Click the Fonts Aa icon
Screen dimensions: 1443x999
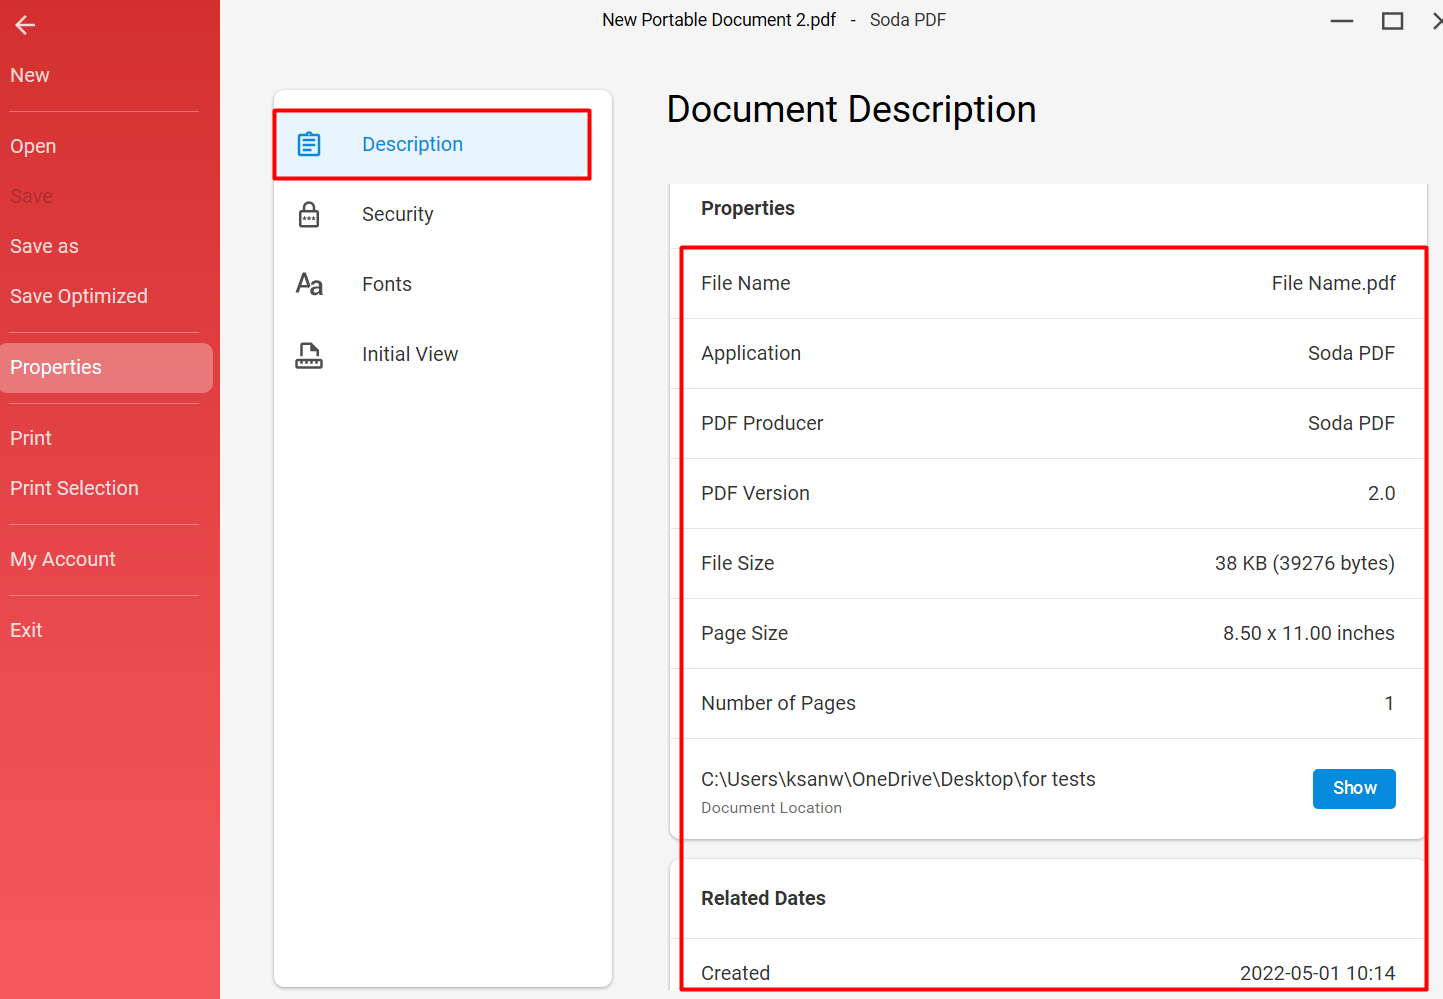pos(309,284)
